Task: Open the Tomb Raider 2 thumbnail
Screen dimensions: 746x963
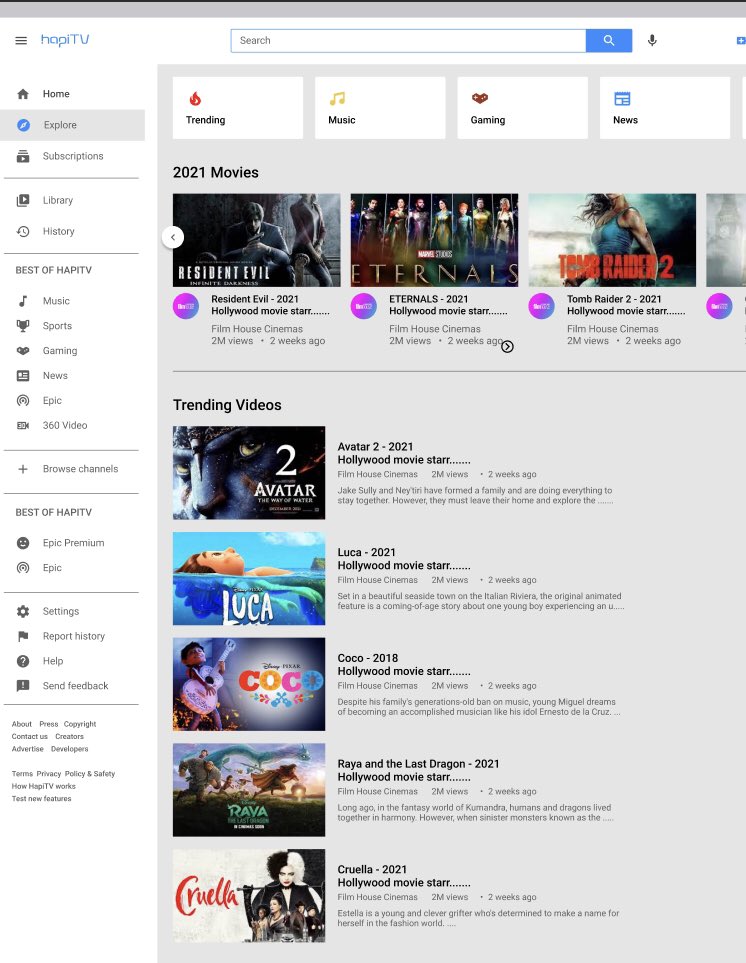Action: 612,240
